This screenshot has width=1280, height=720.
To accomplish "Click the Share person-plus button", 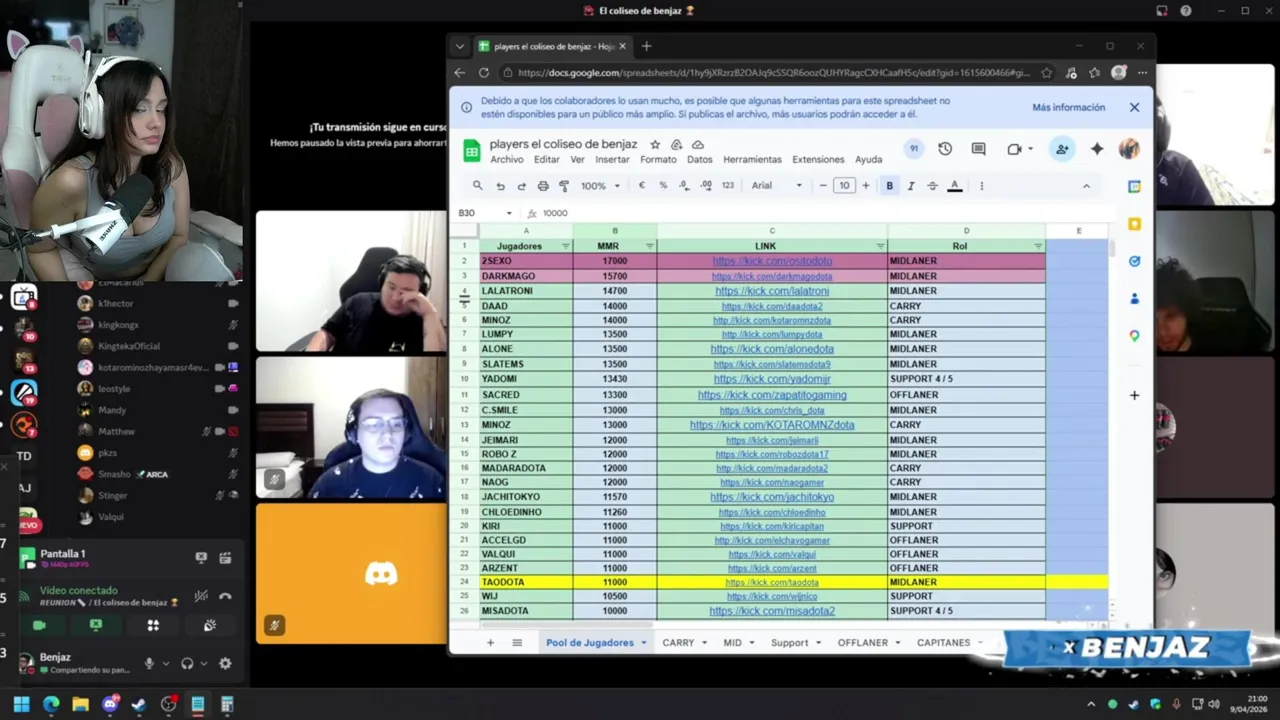I will coord(1062,149).
